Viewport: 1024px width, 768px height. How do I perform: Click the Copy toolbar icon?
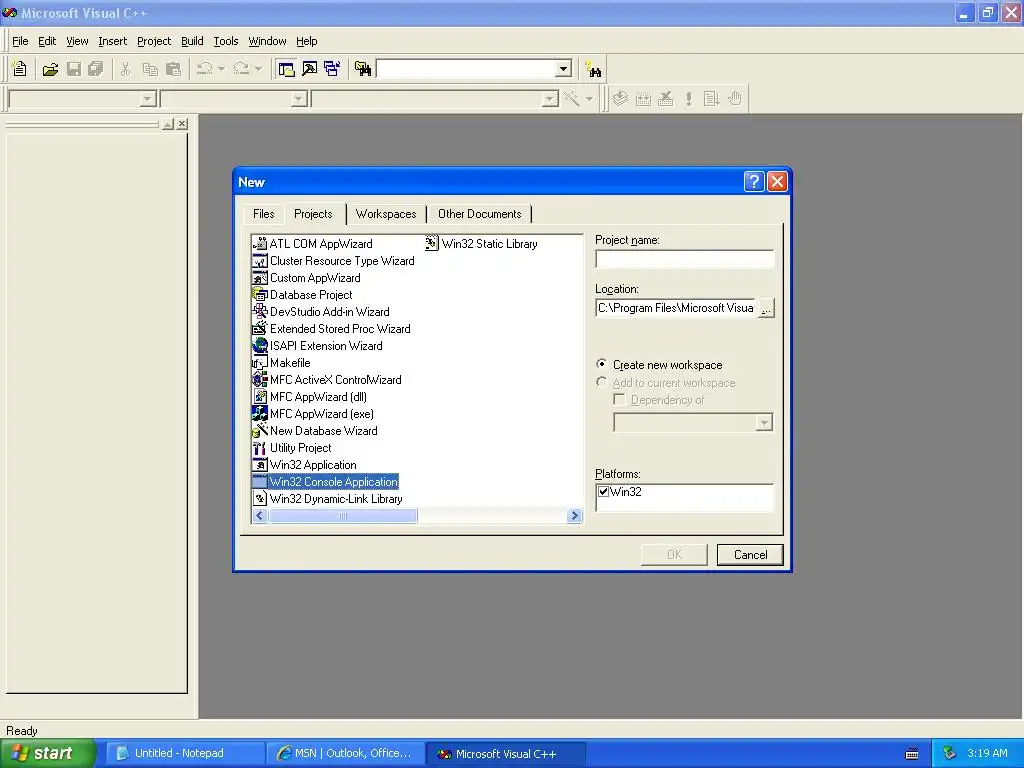[x=150, y=69]
